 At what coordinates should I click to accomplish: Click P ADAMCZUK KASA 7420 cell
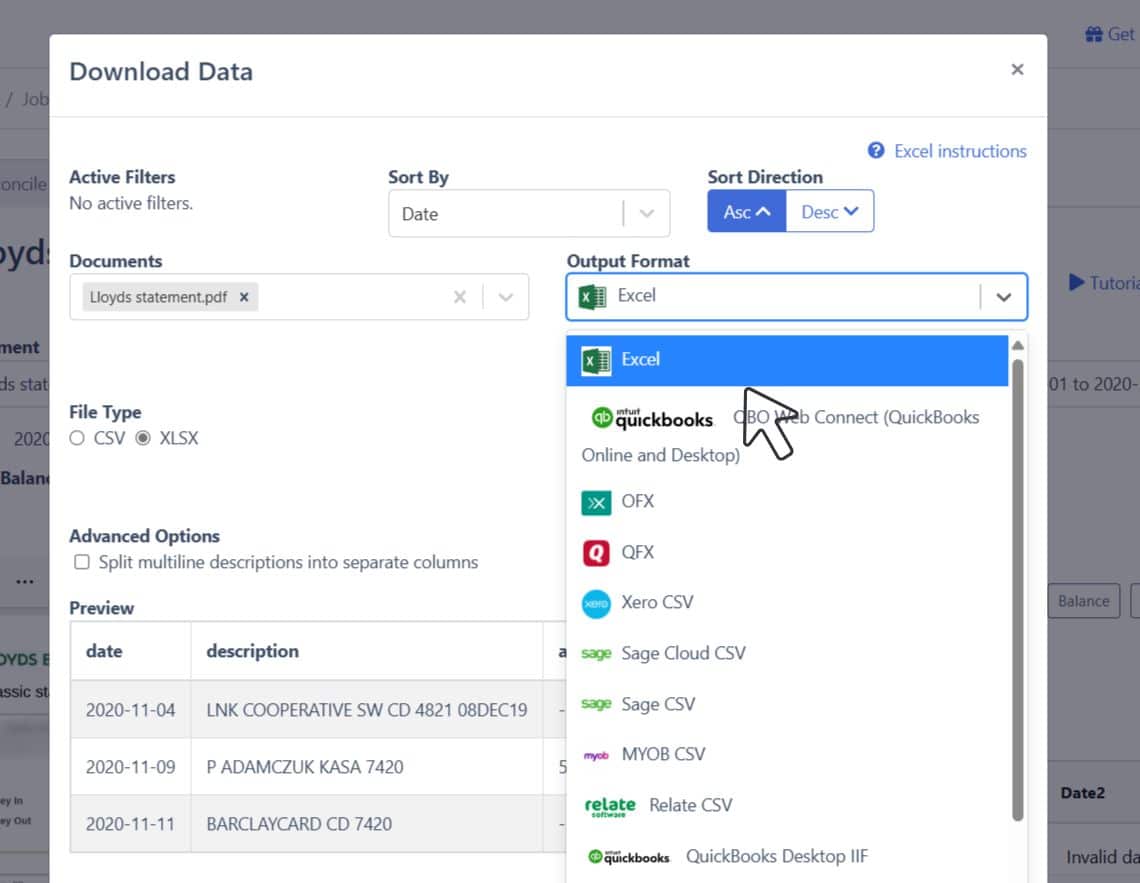click(x=367, y=767)
